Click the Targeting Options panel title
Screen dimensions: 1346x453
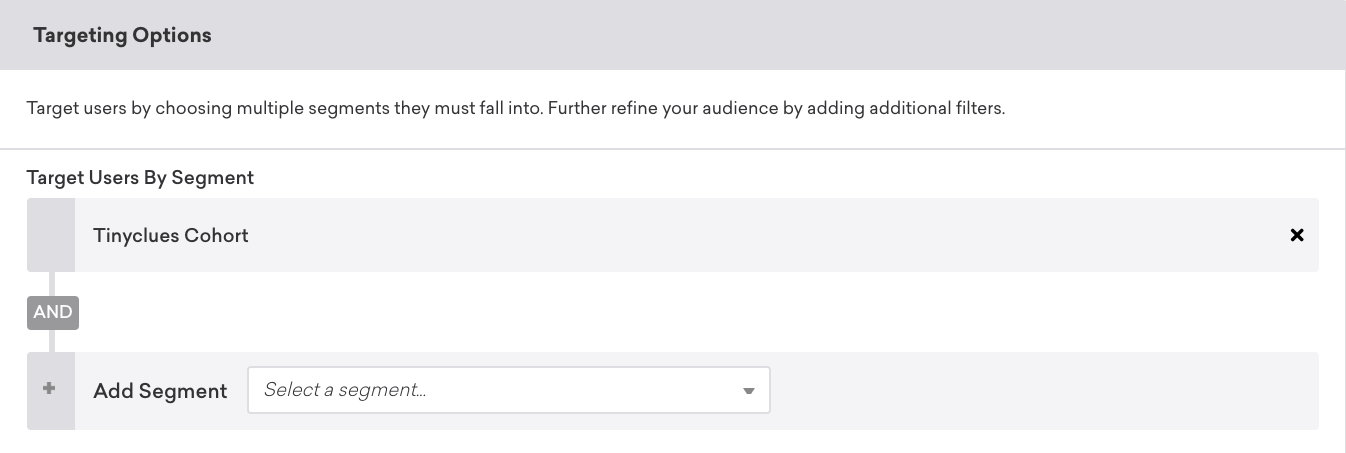(122, 35)
